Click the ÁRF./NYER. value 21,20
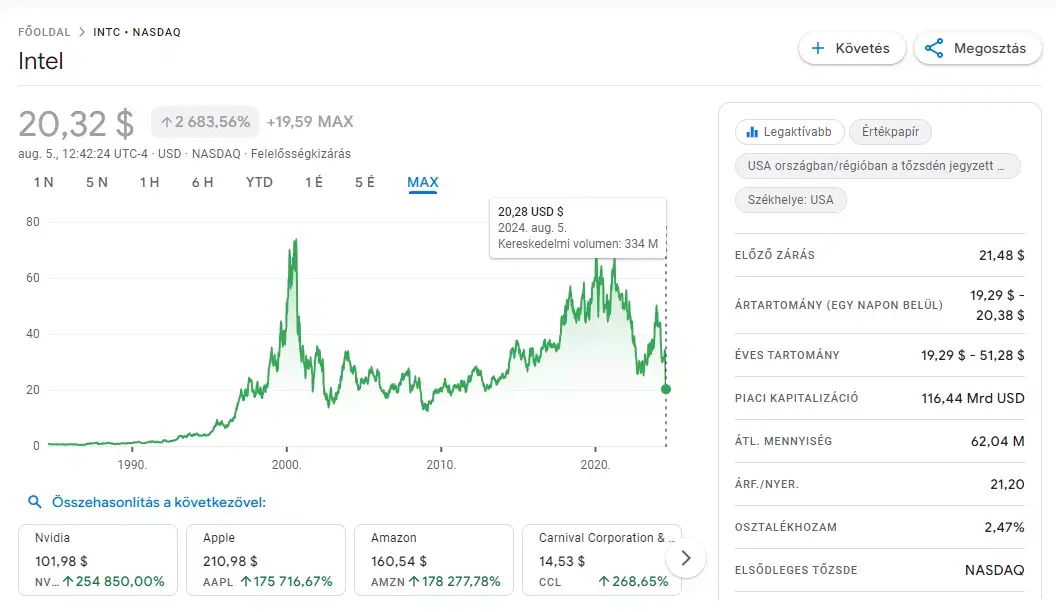Viewport: 1056px width, 612px height. coord(1008,484)
